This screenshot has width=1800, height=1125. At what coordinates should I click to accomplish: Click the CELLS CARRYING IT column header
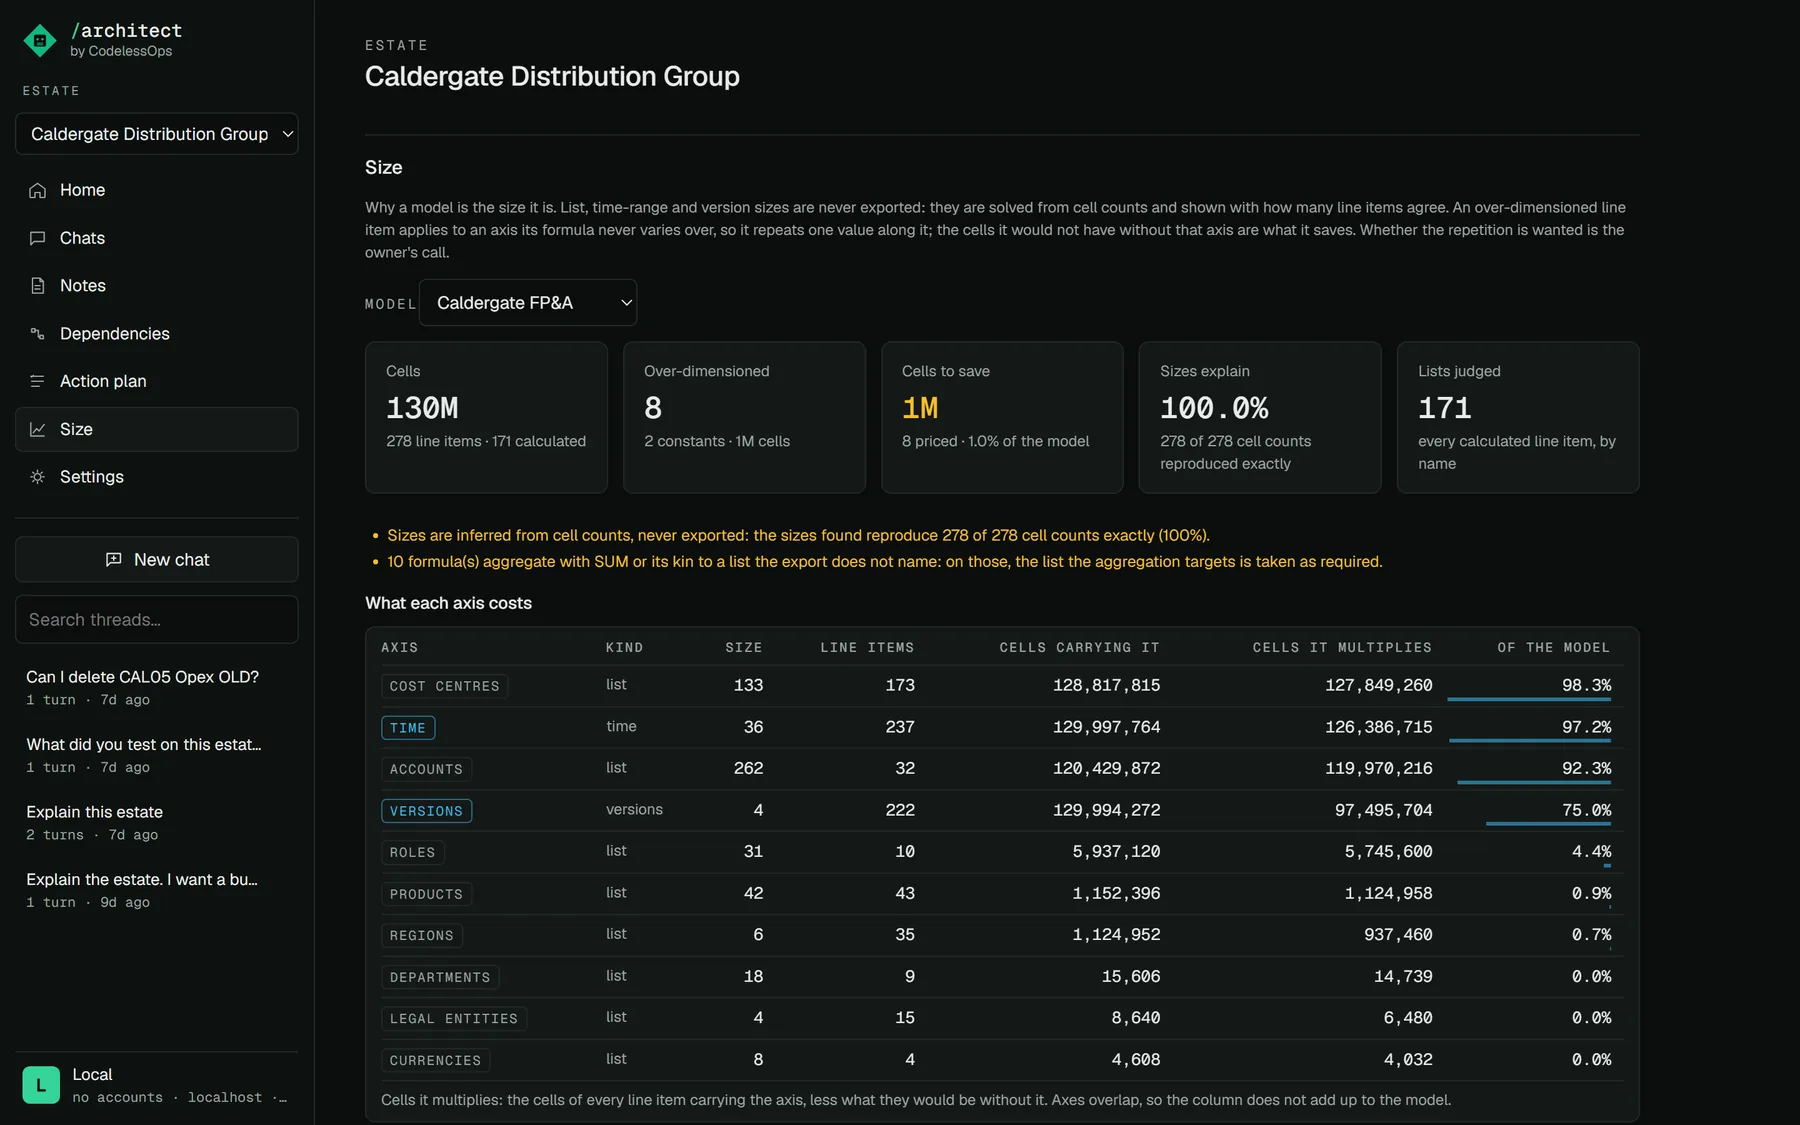1079,648
